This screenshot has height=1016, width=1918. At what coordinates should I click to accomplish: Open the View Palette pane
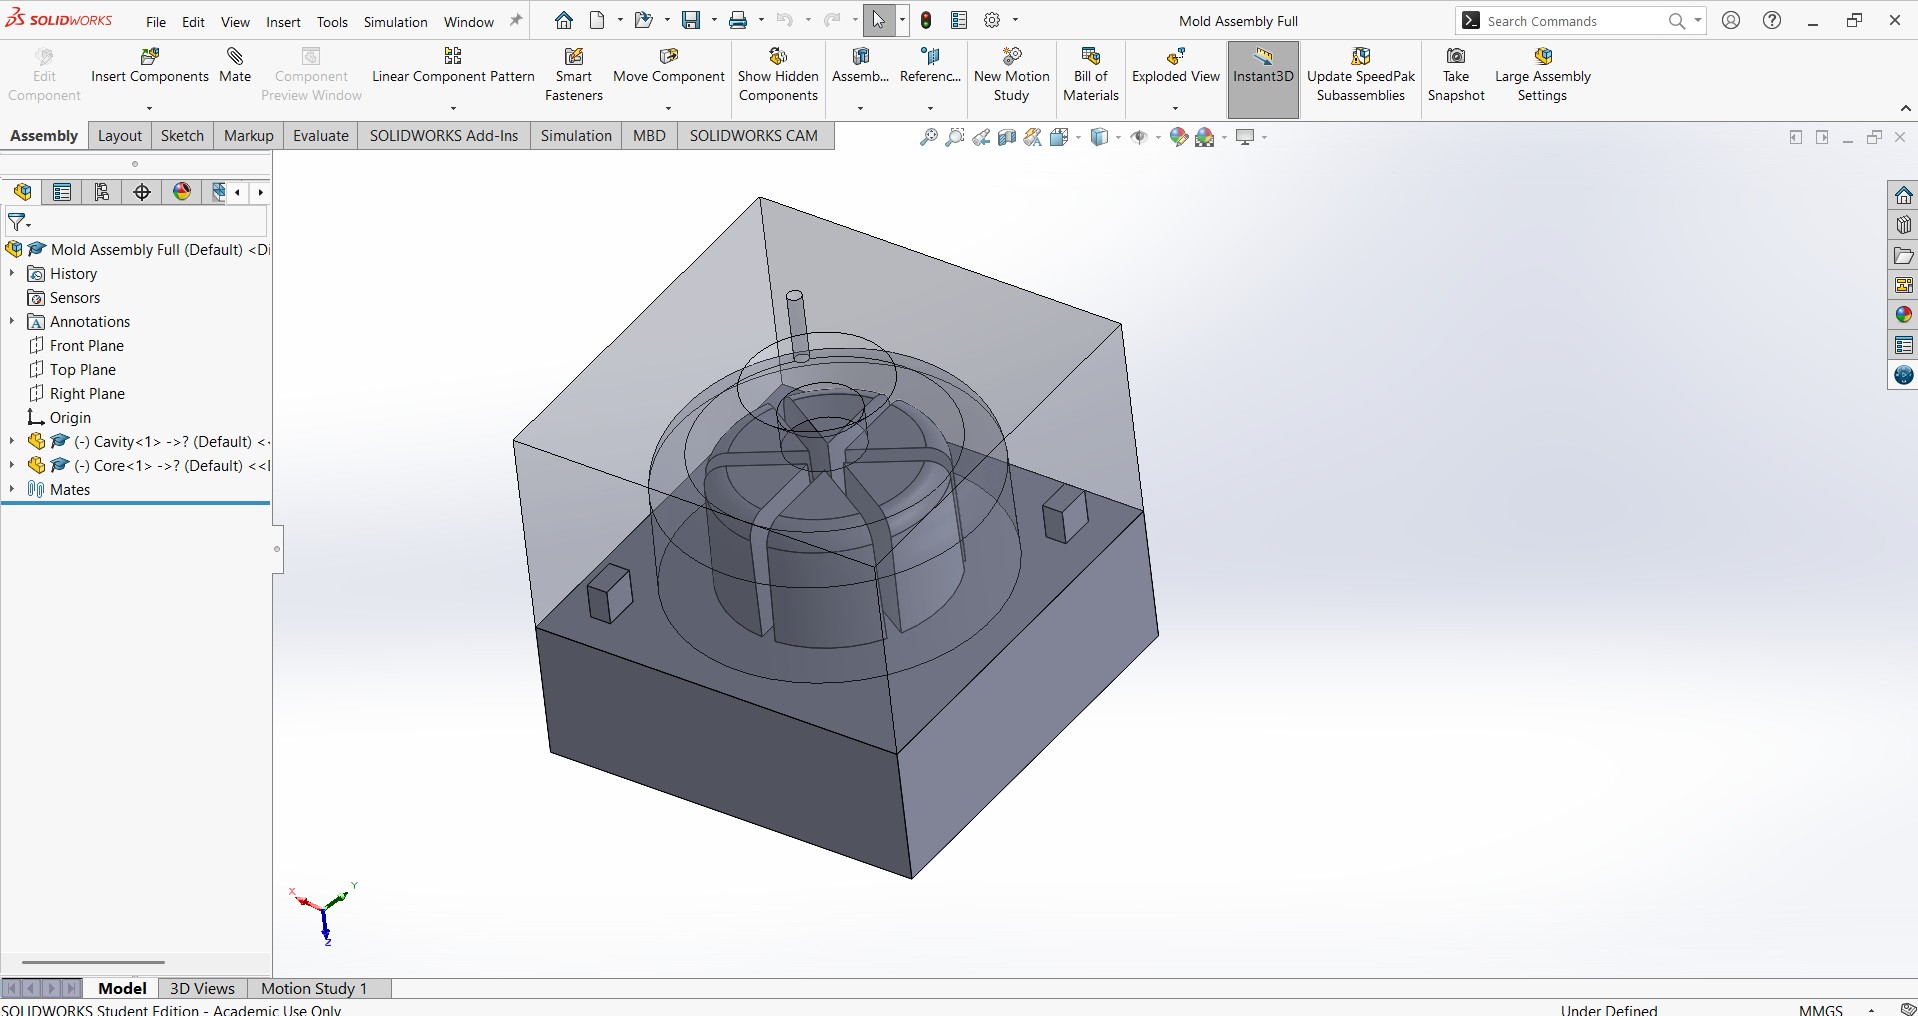pyautogui.click(x=1903, y=285)
